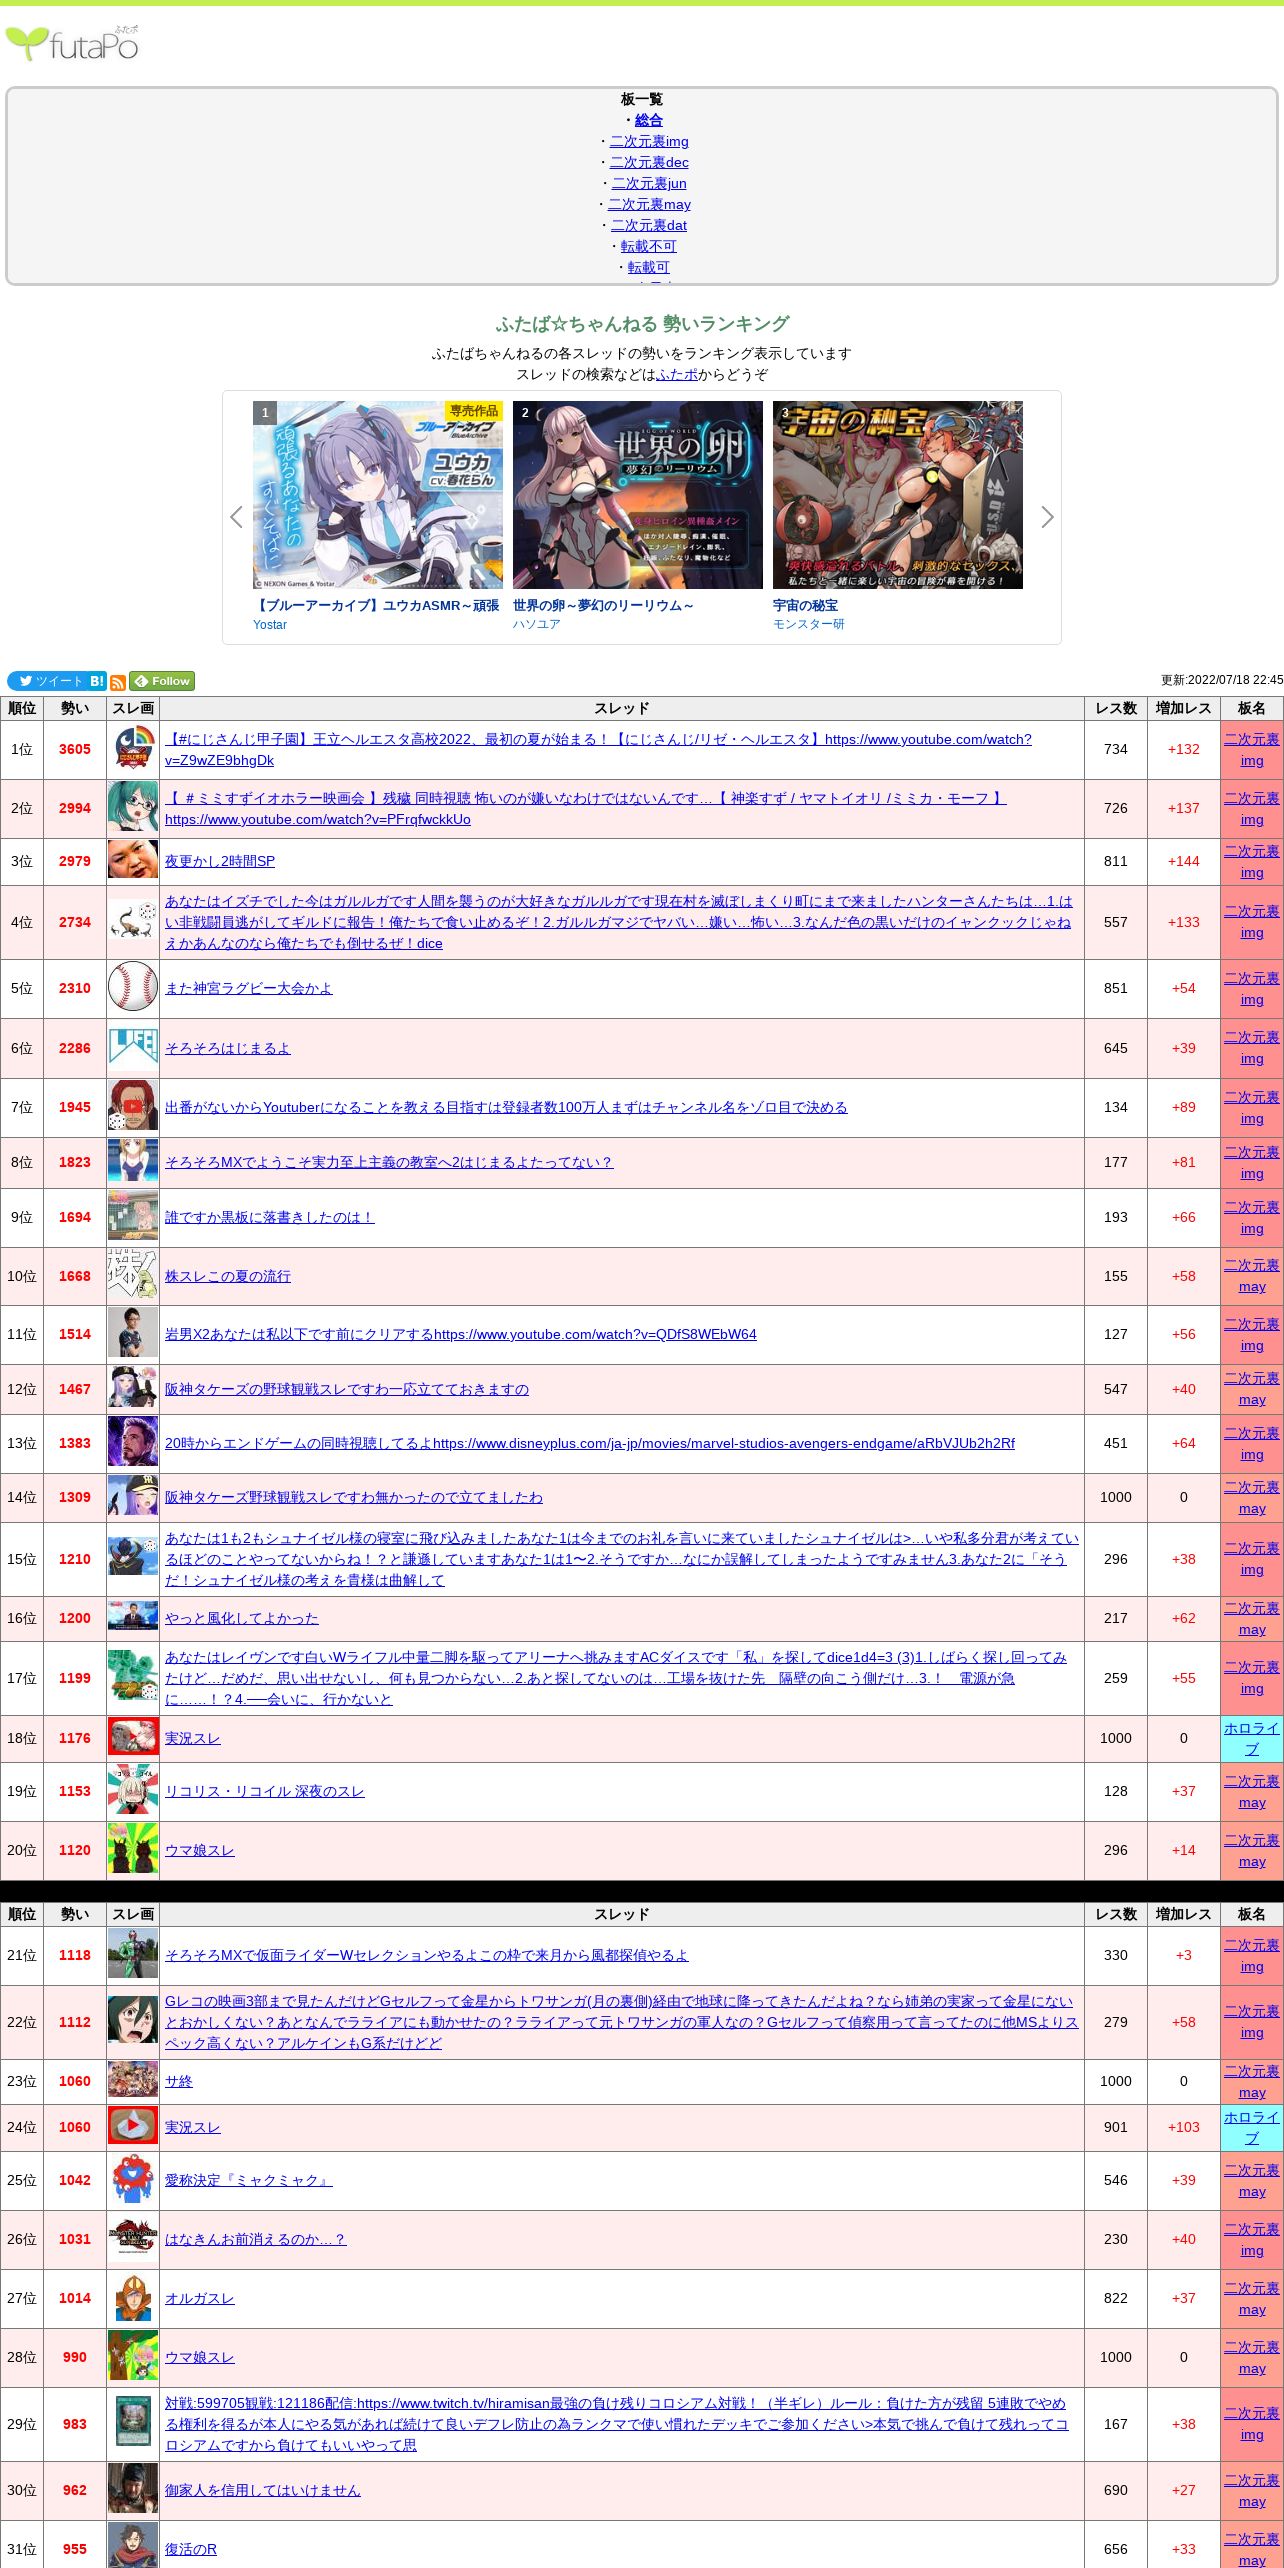Click the futaPo logo

(x=72, y=44)
